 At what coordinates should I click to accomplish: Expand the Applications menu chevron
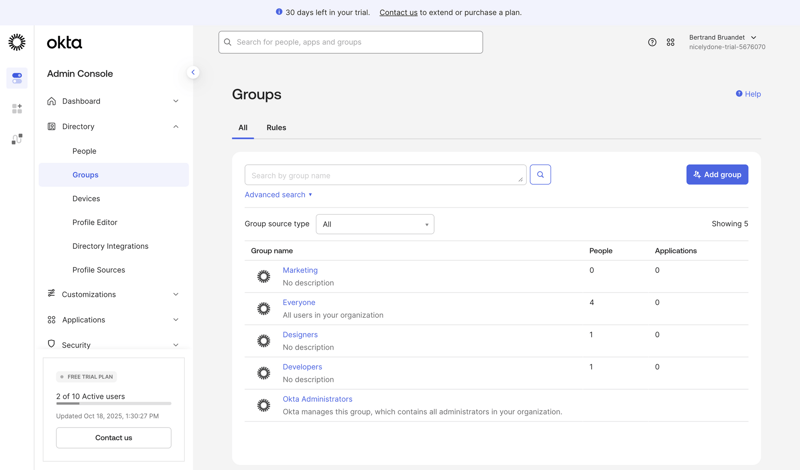pyautogui.click(x=176, y=320)
